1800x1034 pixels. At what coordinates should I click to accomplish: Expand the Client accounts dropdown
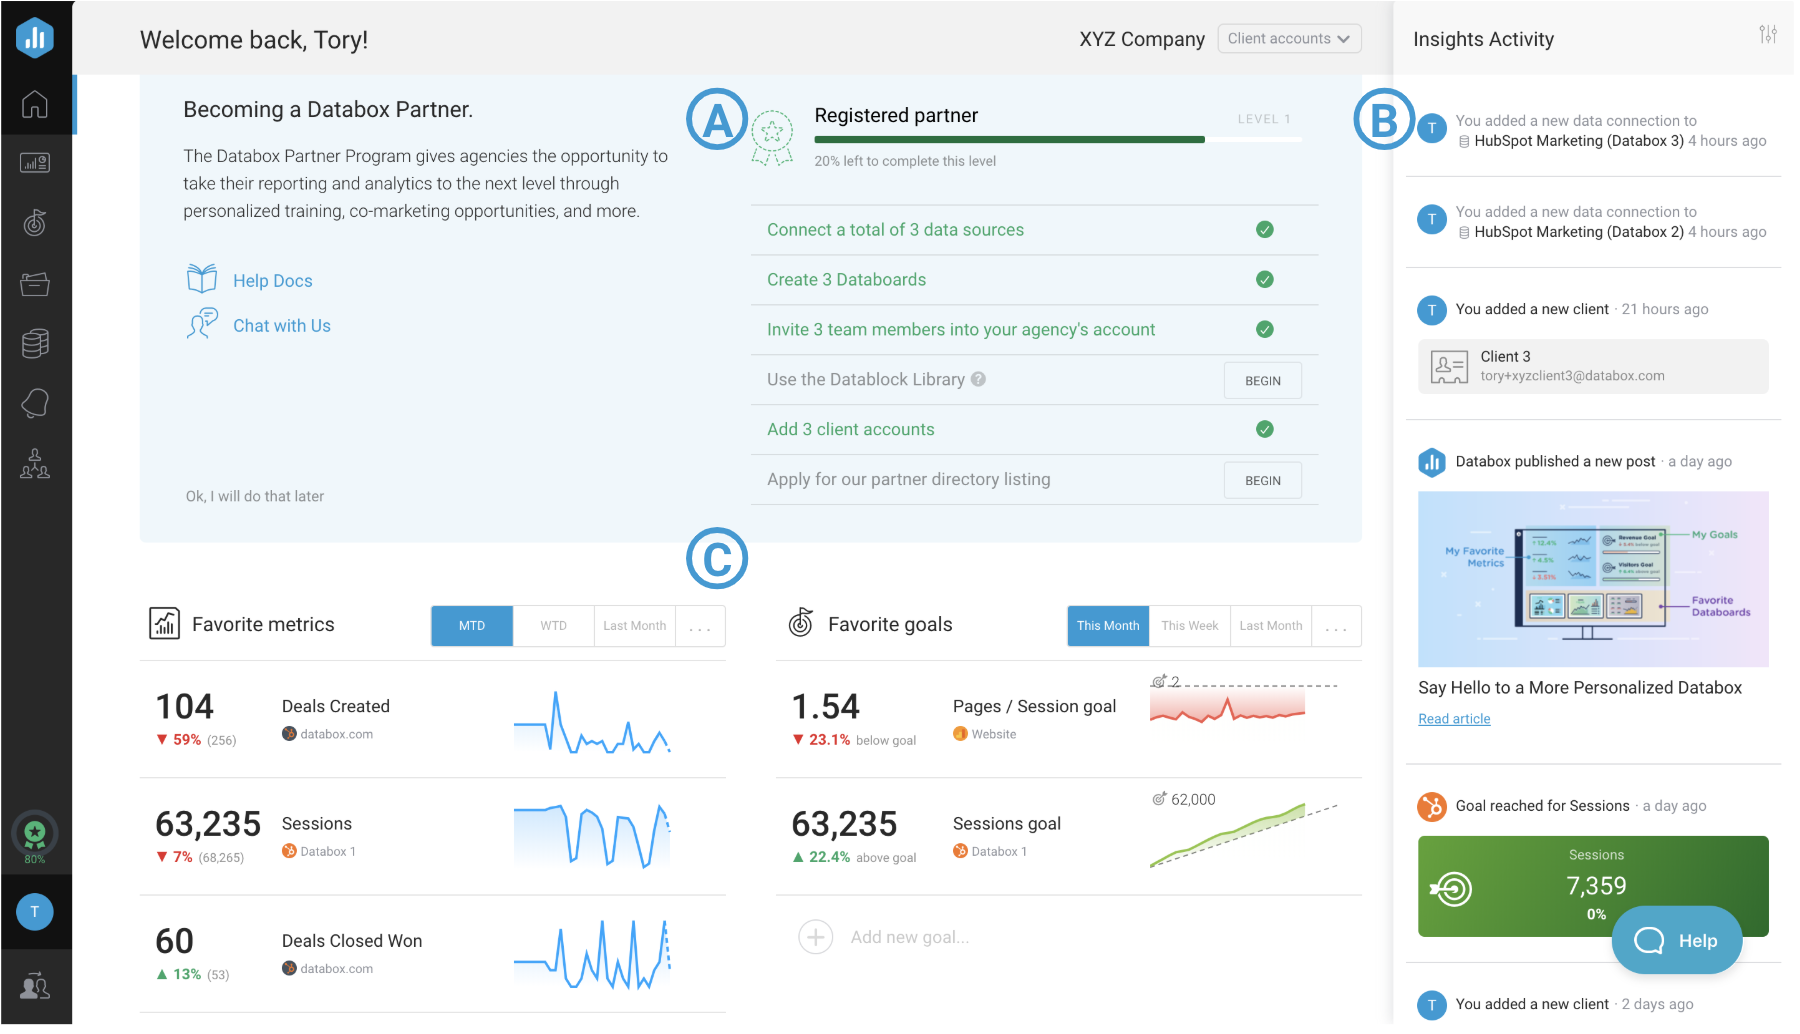(1289, 39)
